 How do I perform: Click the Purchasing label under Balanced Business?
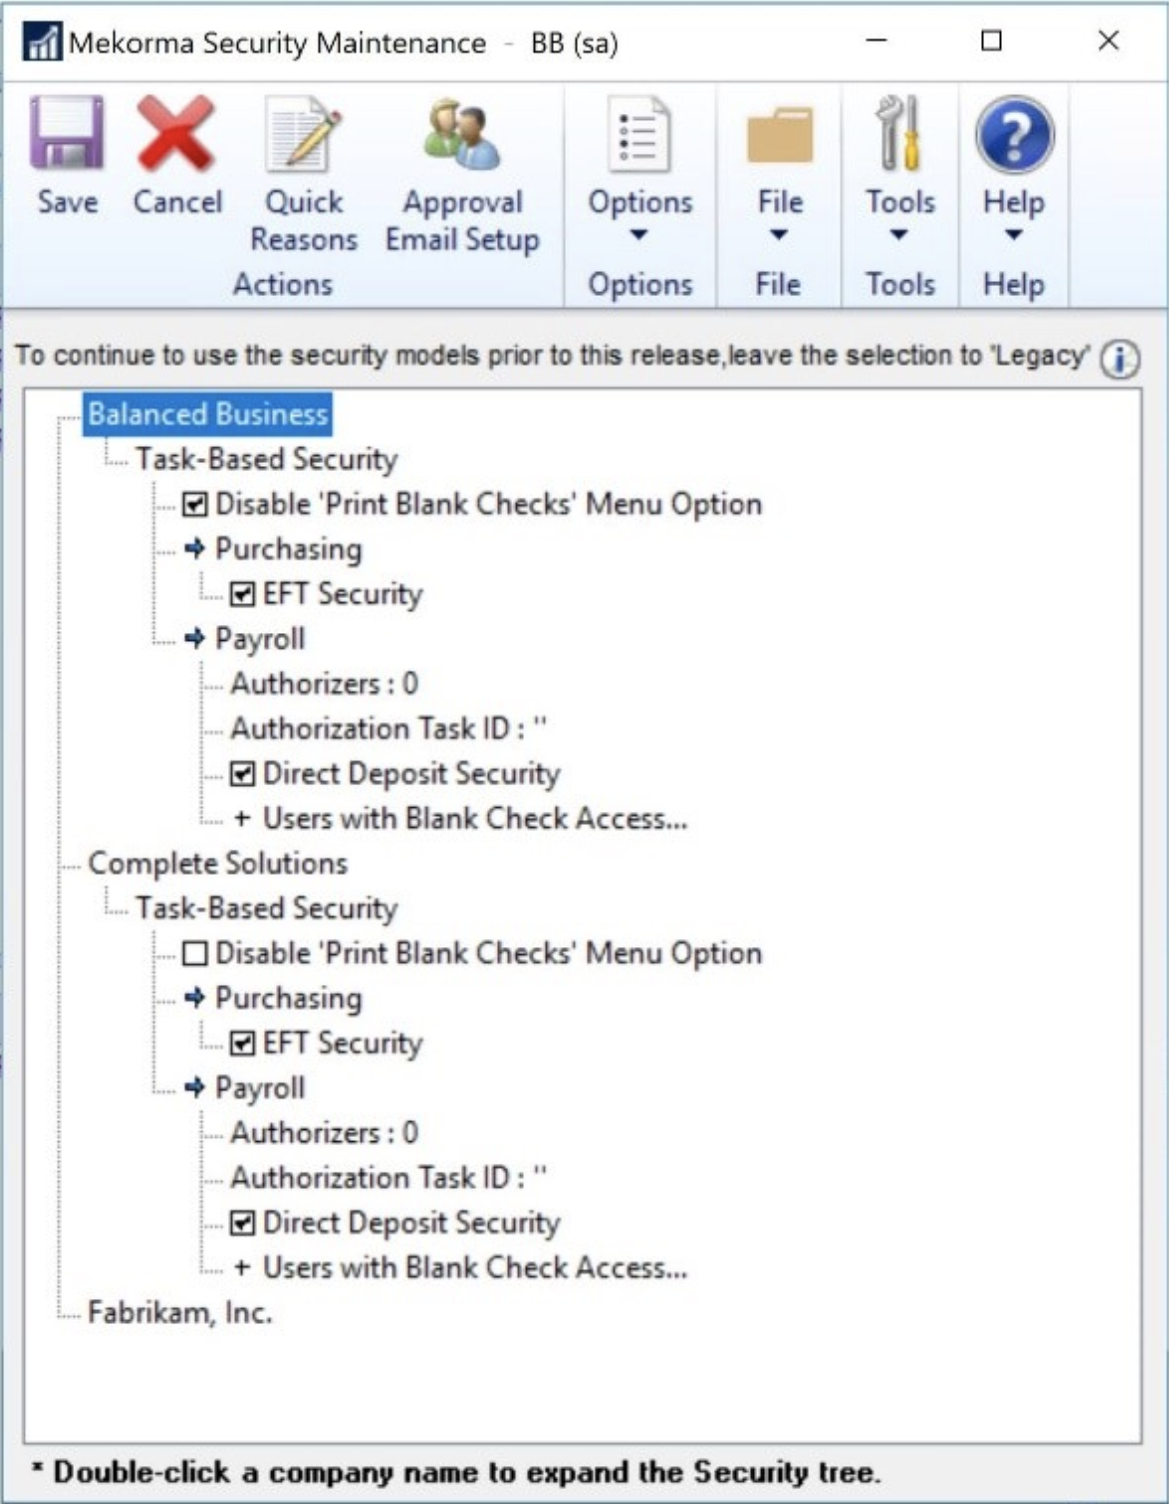coord(289,549)
